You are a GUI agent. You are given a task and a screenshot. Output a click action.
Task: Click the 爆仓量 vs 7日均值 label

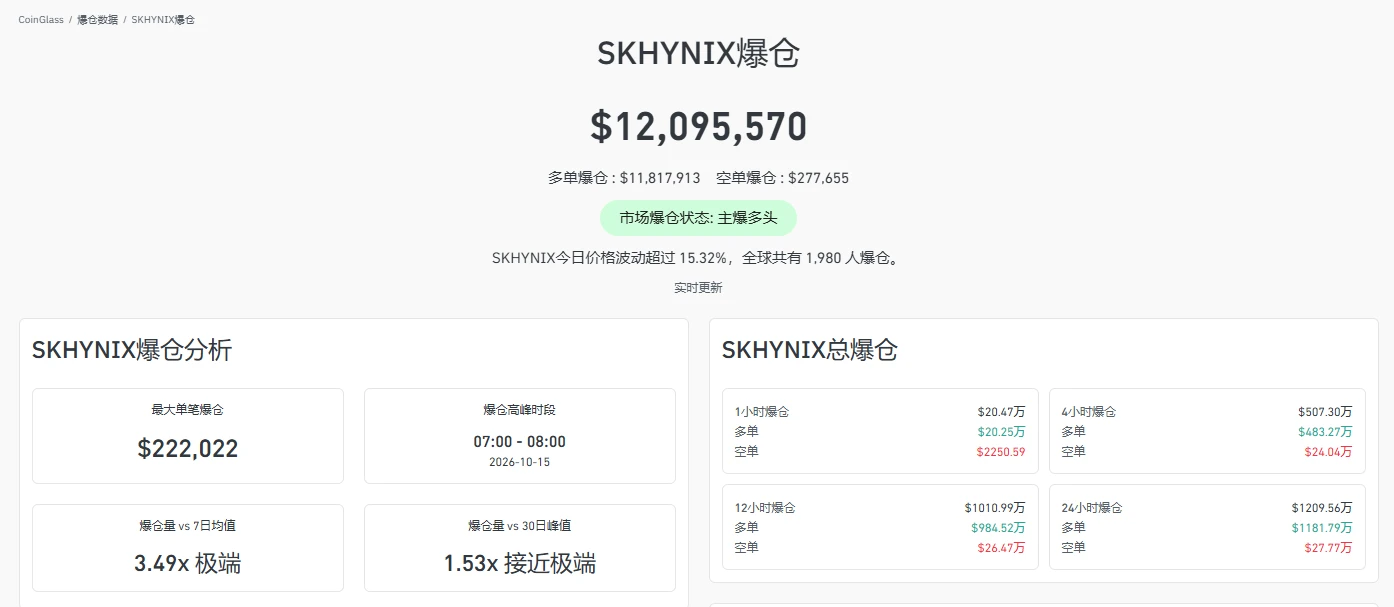pyautogui.click(x=188, y=526)
